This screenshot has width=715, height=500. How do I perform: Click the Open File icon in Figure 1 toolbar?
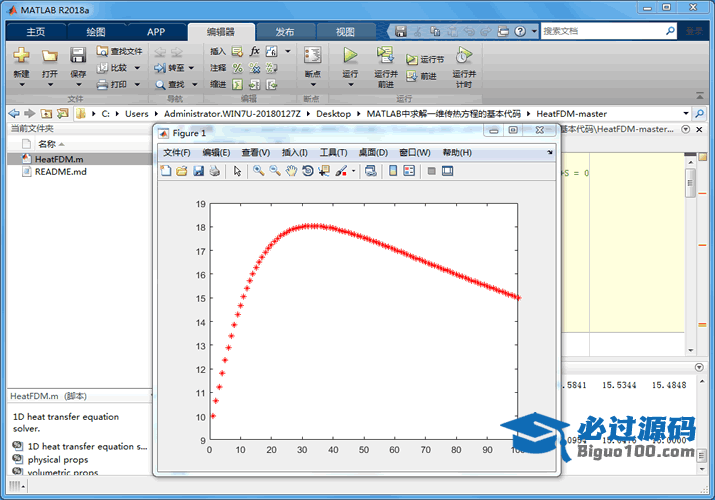(x=182, y=171)
